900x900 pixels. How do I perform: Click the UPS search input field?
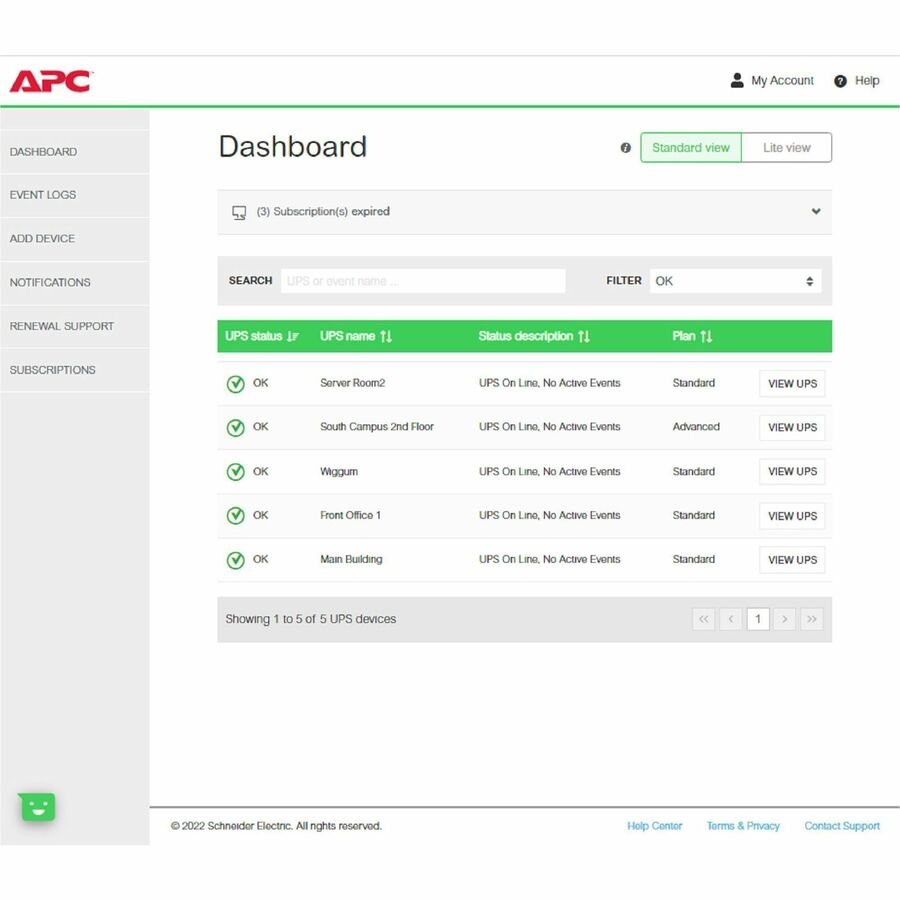point(422,281)
